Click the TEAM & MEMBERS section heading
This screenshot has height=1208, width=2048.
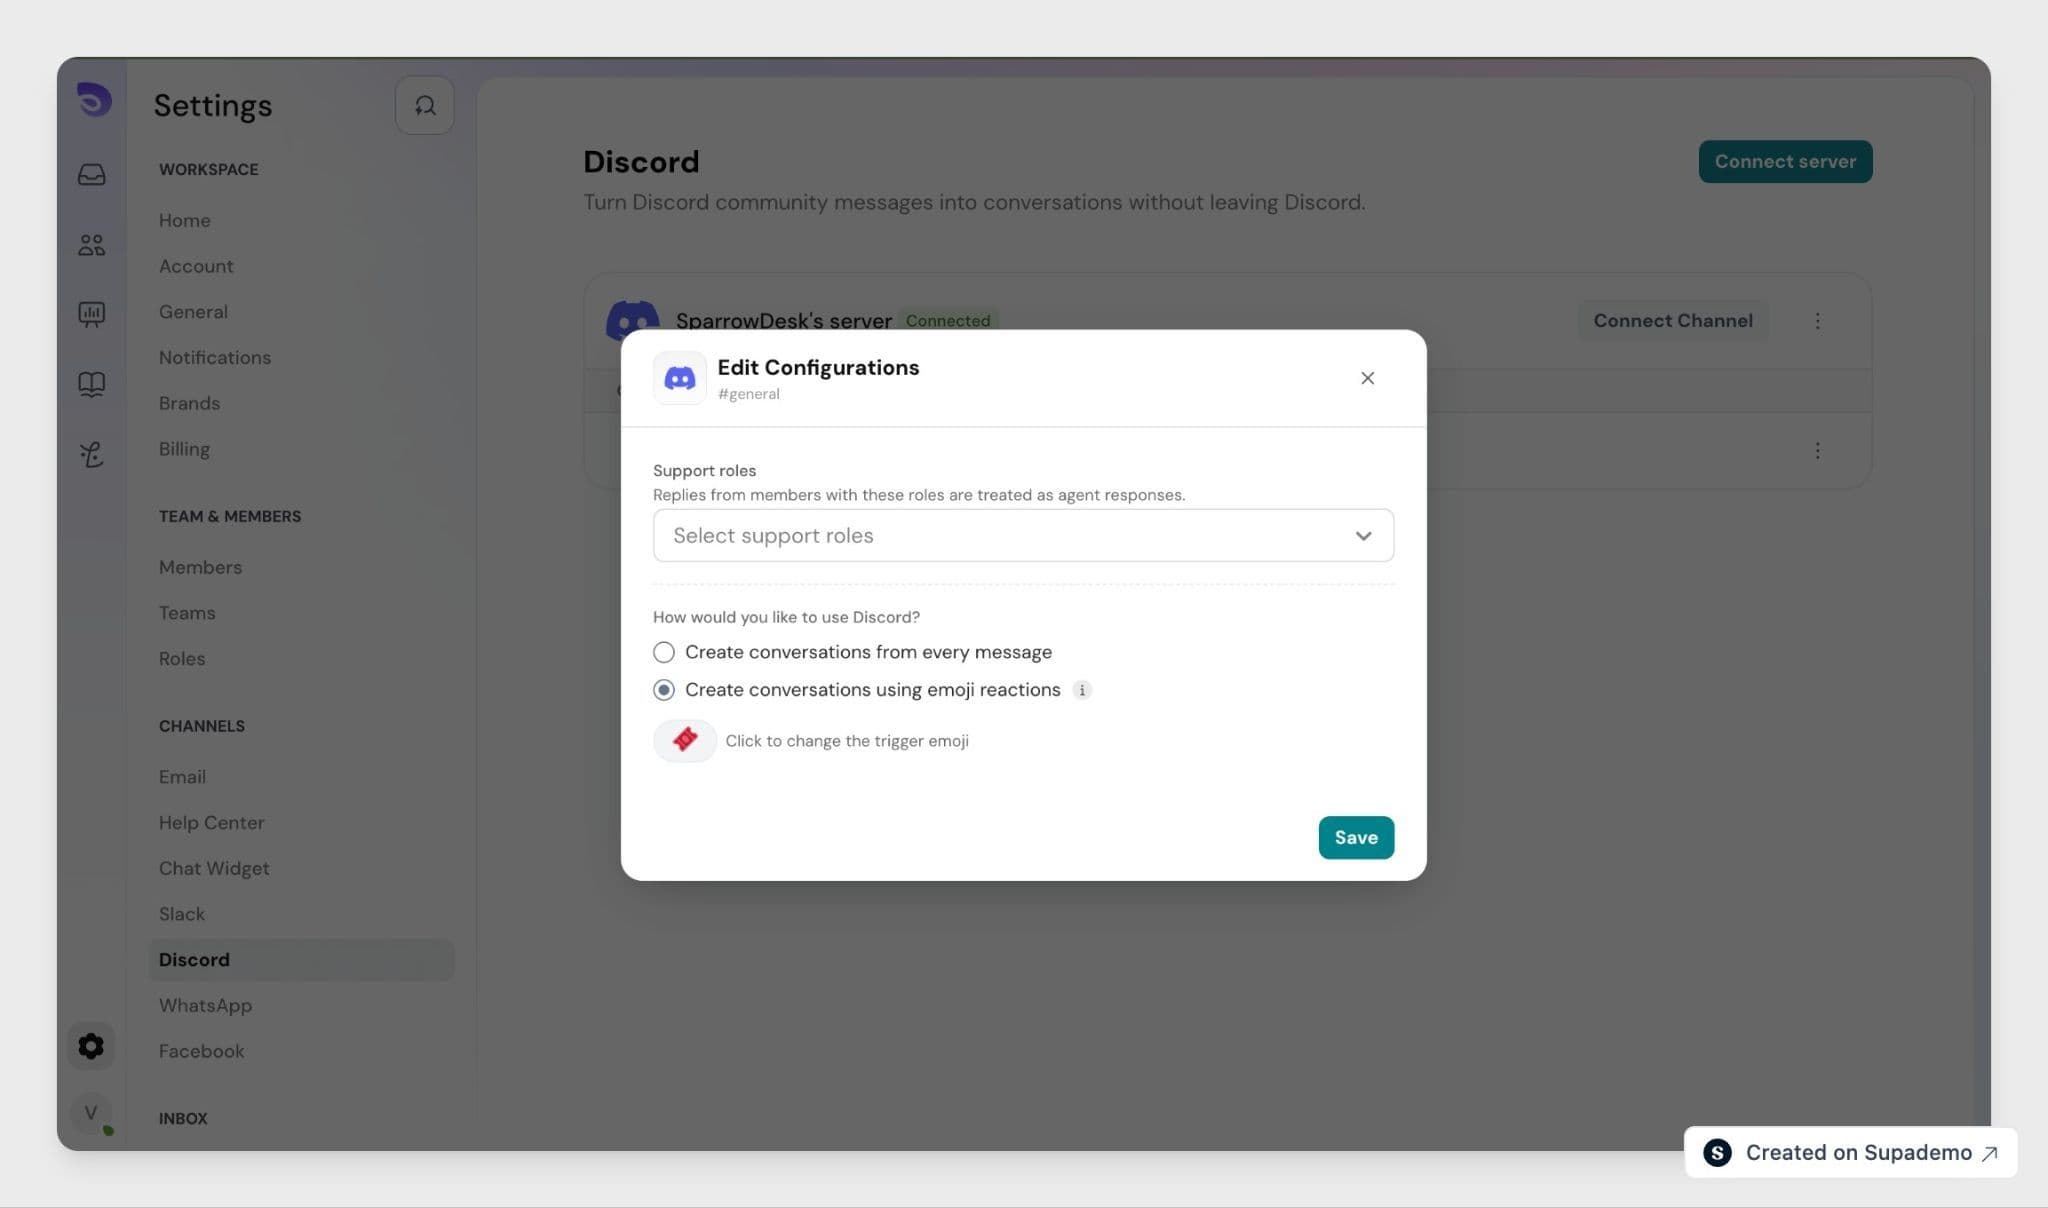point(230,517)
